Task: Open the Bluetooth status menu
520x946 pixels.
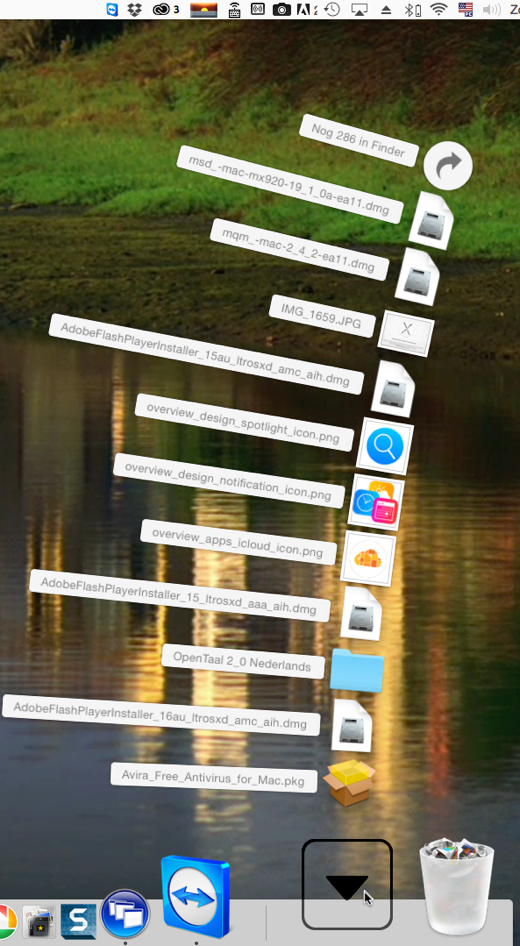Action: pos(412,9)
